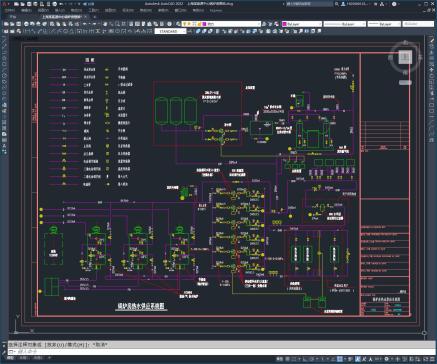Click New in Quick Access toolbar

pyautogui.click(x=17, y=4)
